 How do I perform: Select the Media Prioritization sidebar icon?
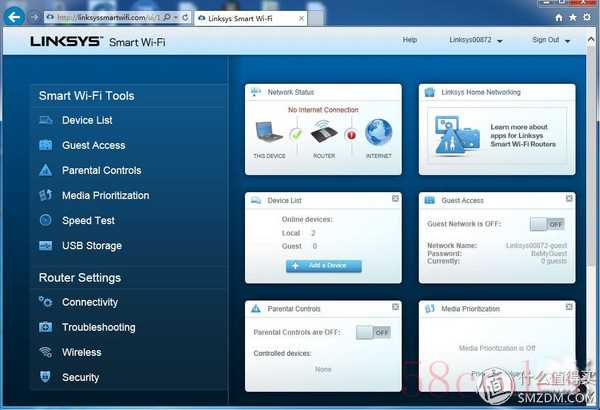pos(45,196)
